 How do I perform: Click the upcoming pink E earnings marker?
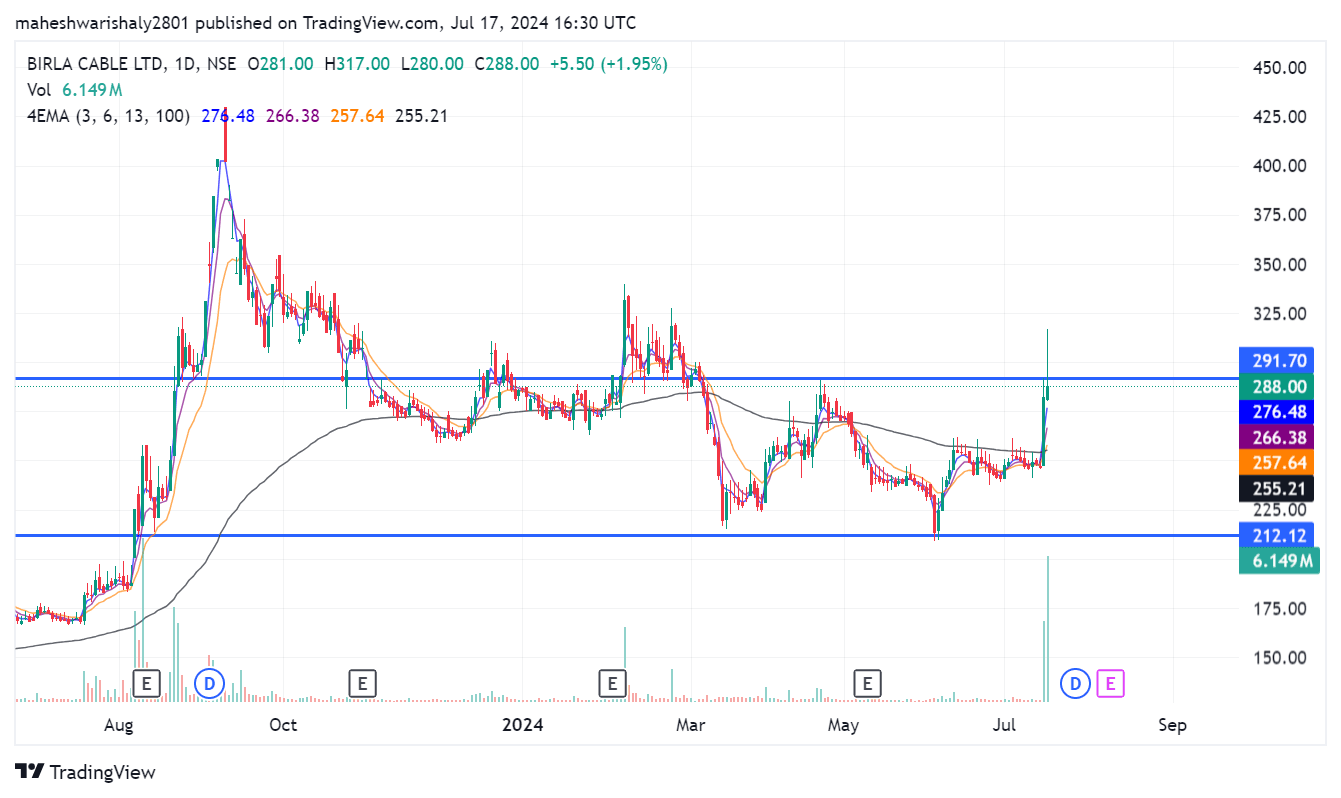point(1110,684)
